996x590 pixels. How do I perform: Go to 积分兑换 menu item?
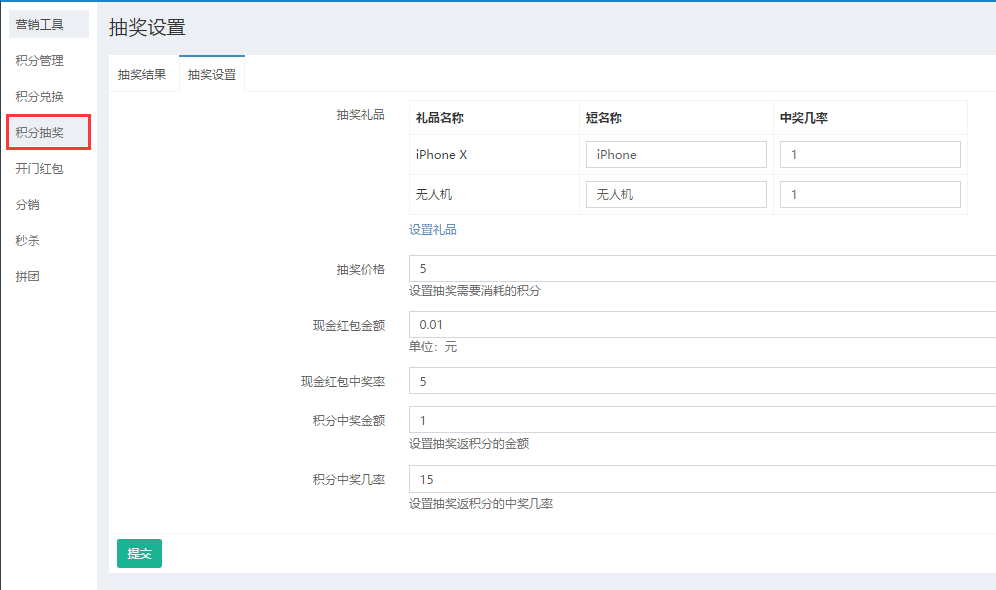click(40, 96)
